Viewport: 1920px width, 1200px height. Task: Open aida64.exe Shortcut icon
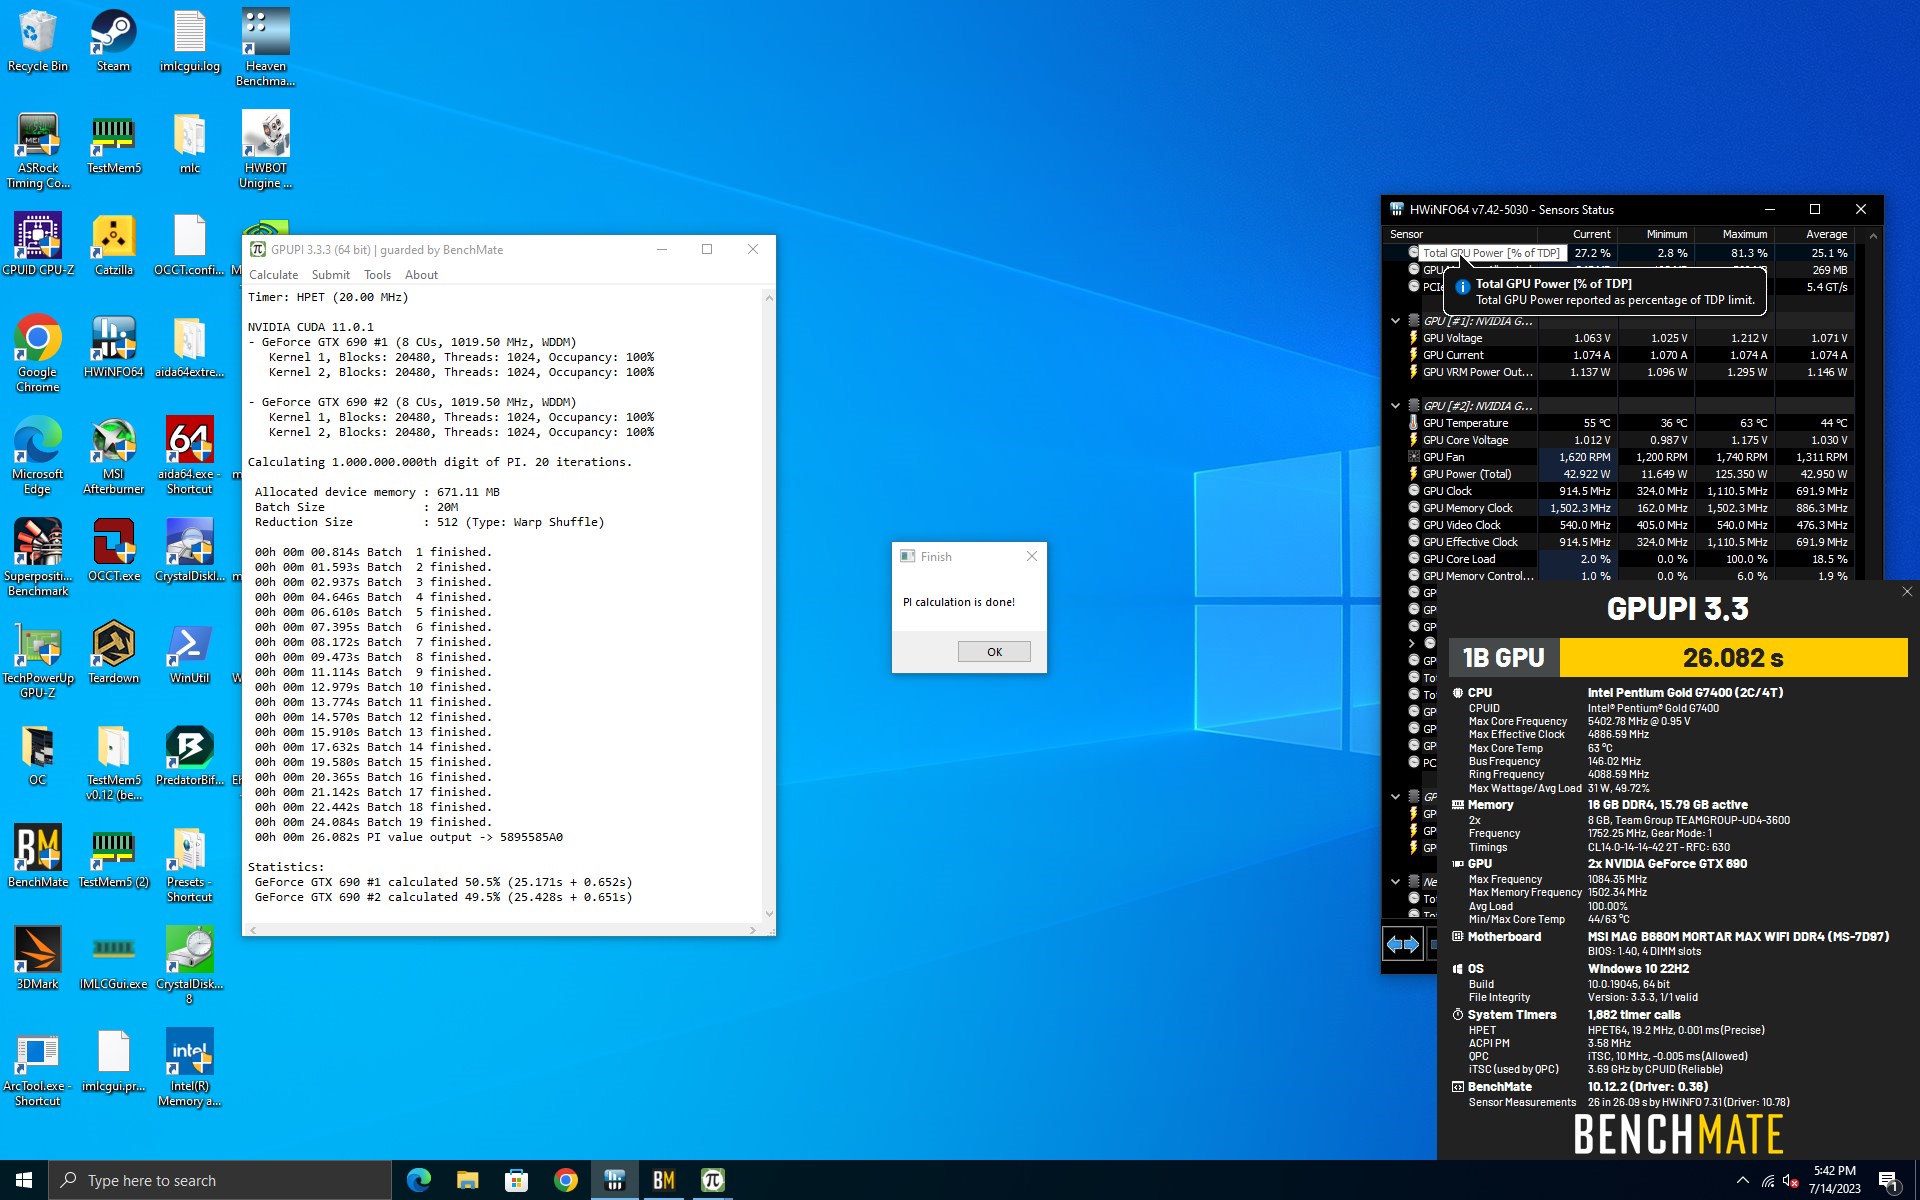point(189,456)
